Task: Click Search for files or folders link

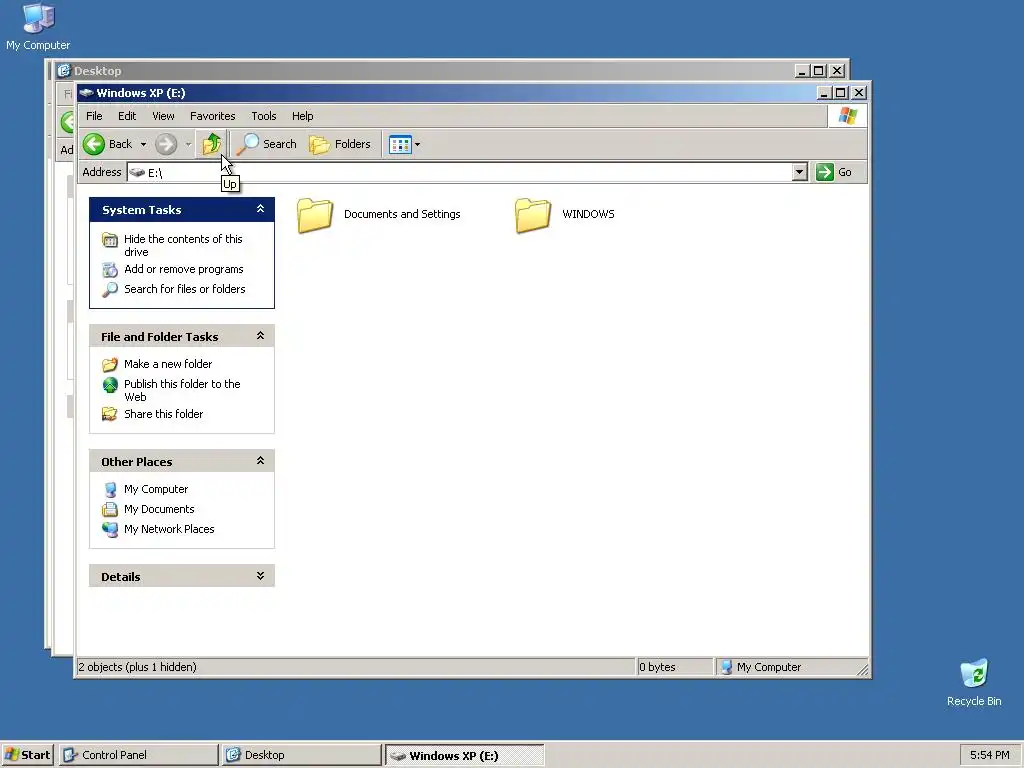Action: tap(185, 289)
